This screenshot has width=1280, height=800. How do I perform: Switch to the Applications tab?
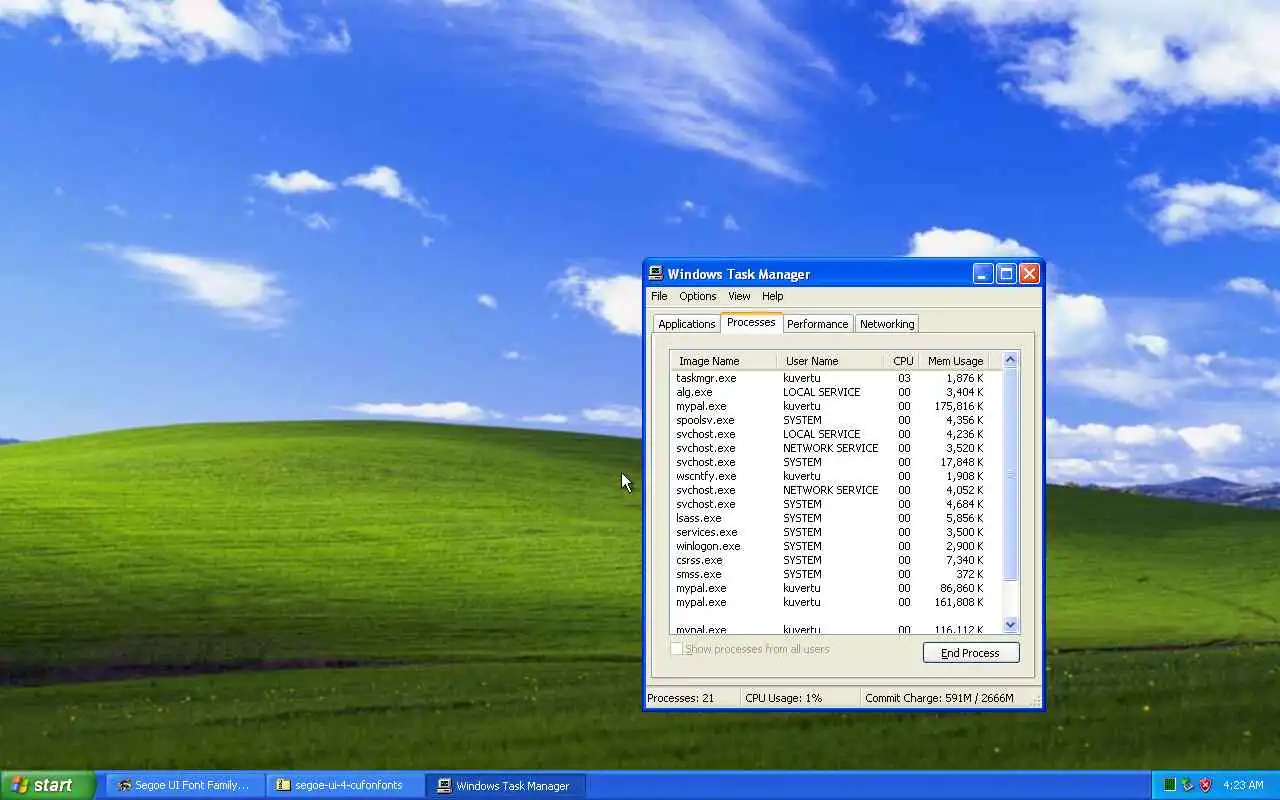click(x=686, y=324)
